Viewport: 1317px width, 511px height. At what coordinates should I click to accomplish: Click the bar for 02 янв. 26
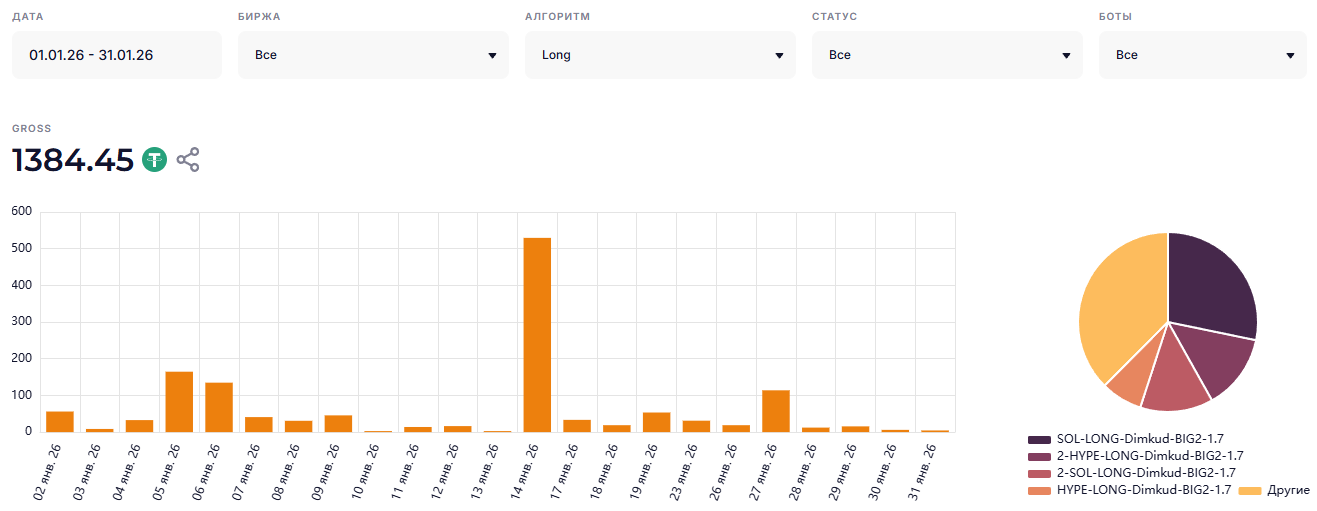pyautogui.click(x=60, y=422)
